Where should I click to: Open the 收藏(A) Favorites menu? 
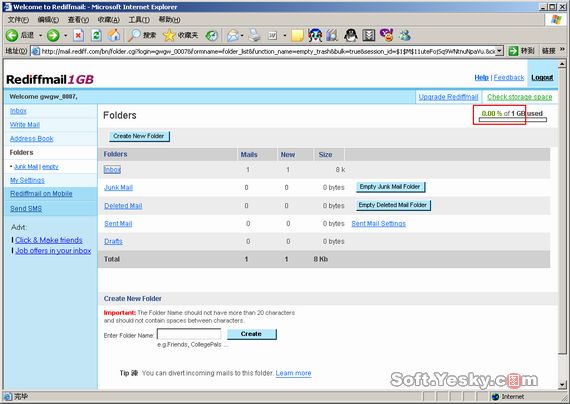coord(108,20)
